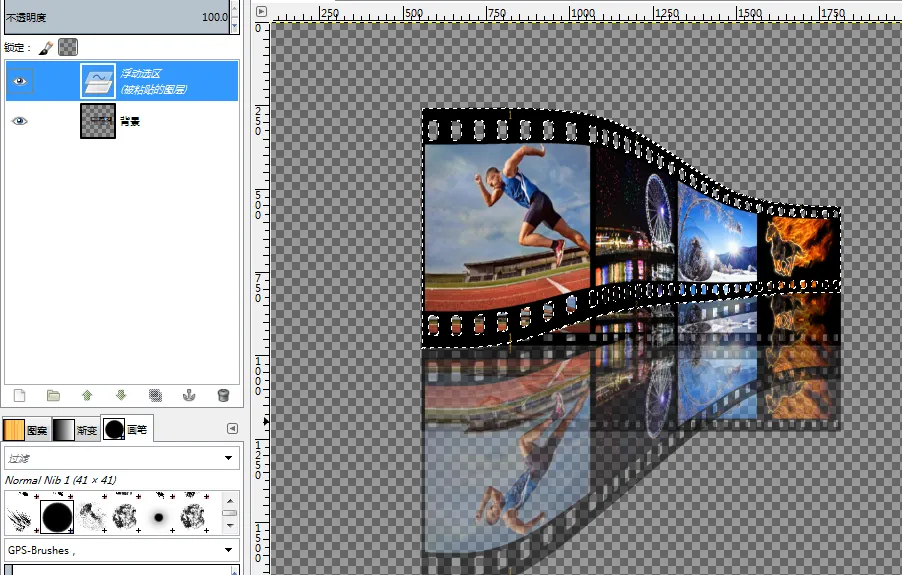Select the floating selection layer thumbnail
This screenshot has height=575, width=902.
coord(98,81)
